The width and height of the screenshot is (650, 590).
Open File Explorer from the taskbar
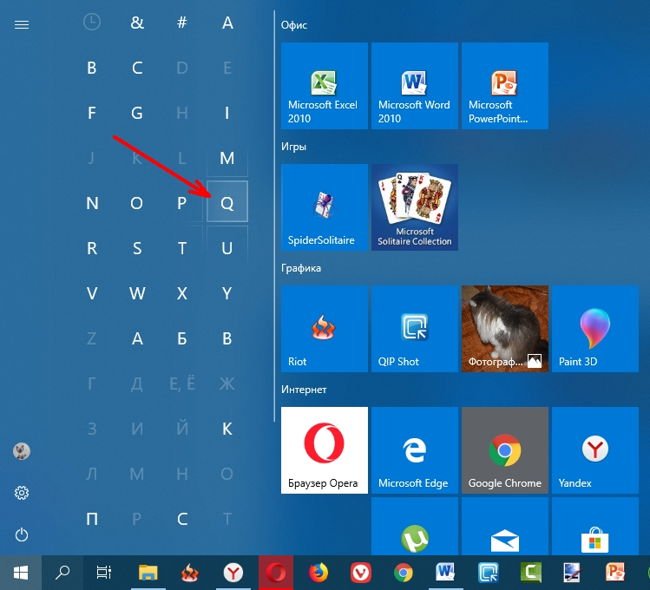coord(148,573)
